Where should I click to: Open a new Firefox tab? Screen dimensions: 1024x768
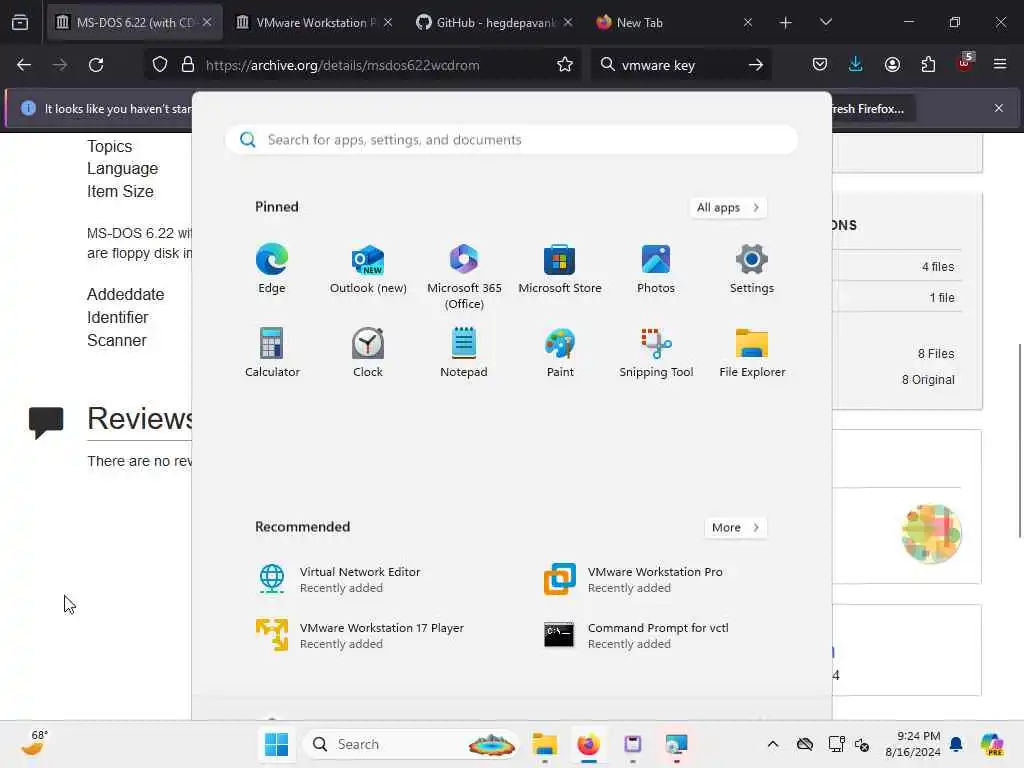coord(786,22)
